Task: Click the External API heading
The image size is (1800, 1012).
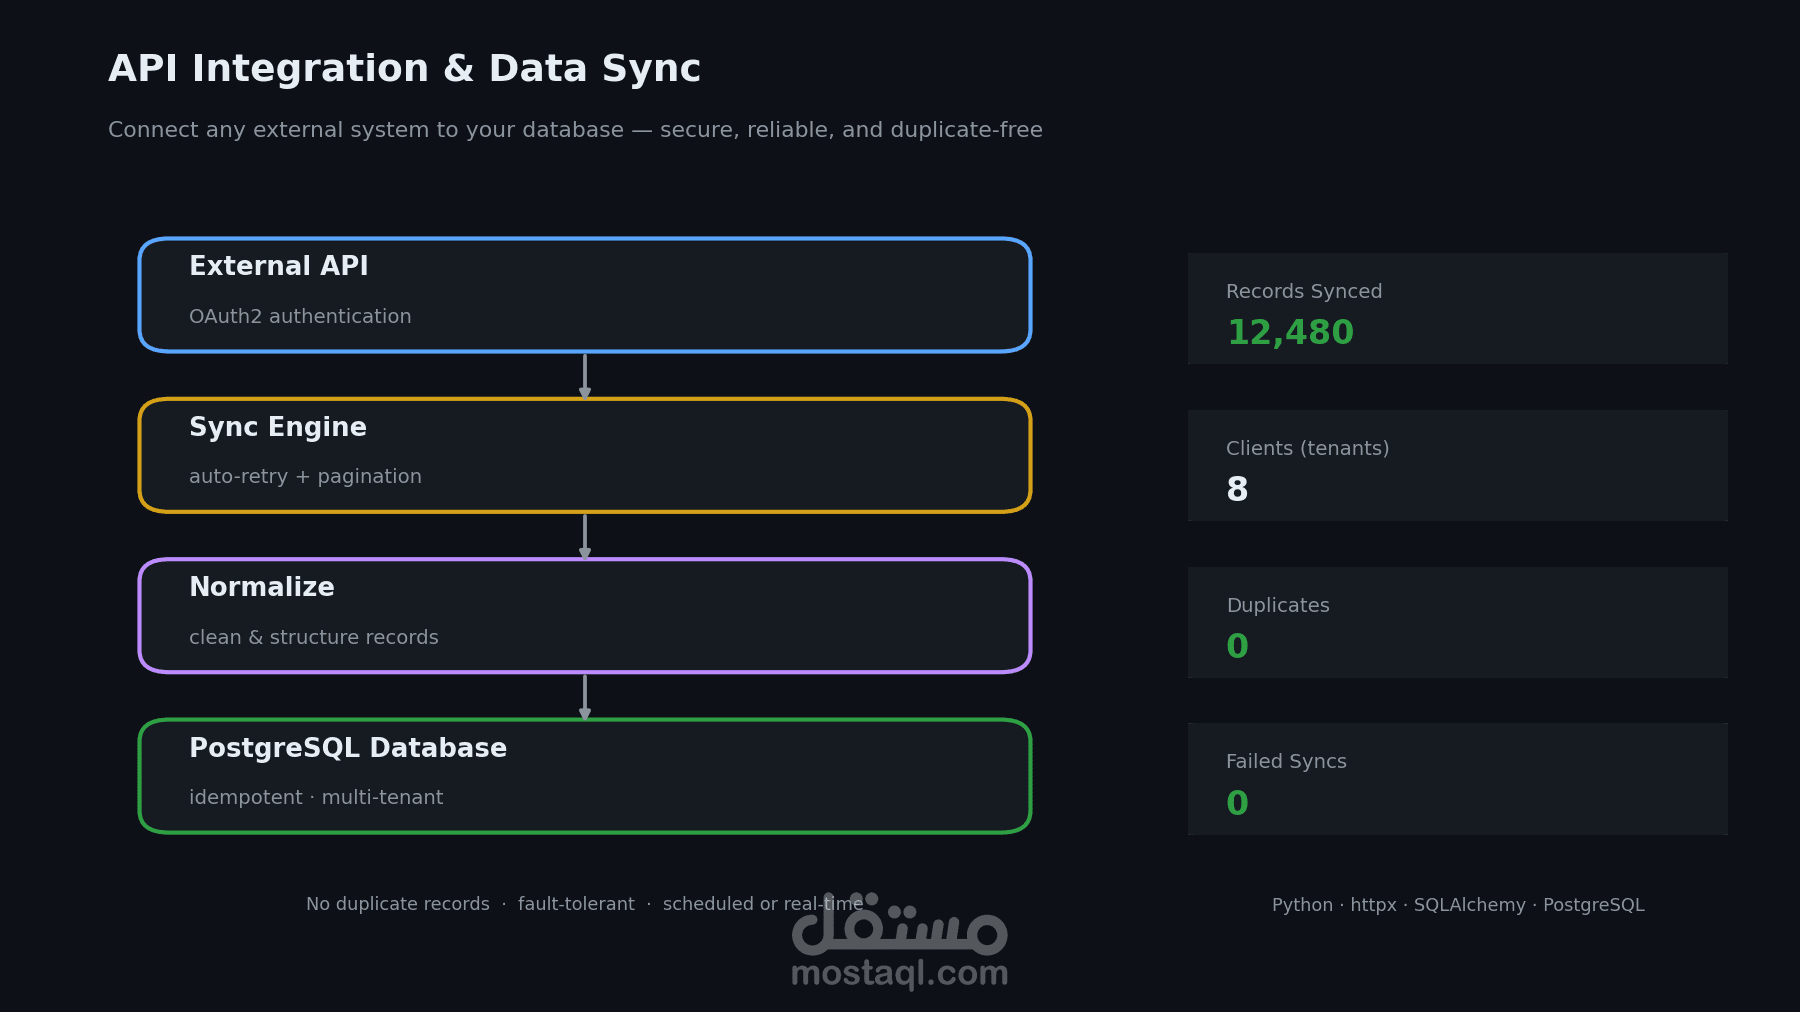Action: (279, 266)
